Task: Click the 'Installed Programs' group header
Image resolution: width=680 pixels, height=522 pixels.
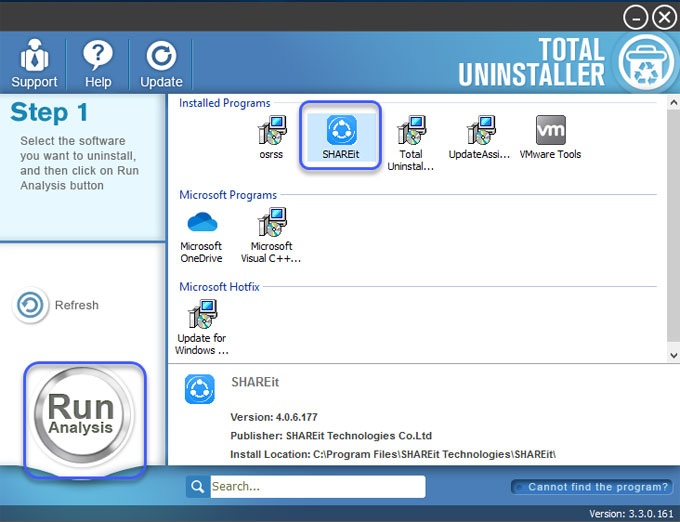Action: [225, 103]
